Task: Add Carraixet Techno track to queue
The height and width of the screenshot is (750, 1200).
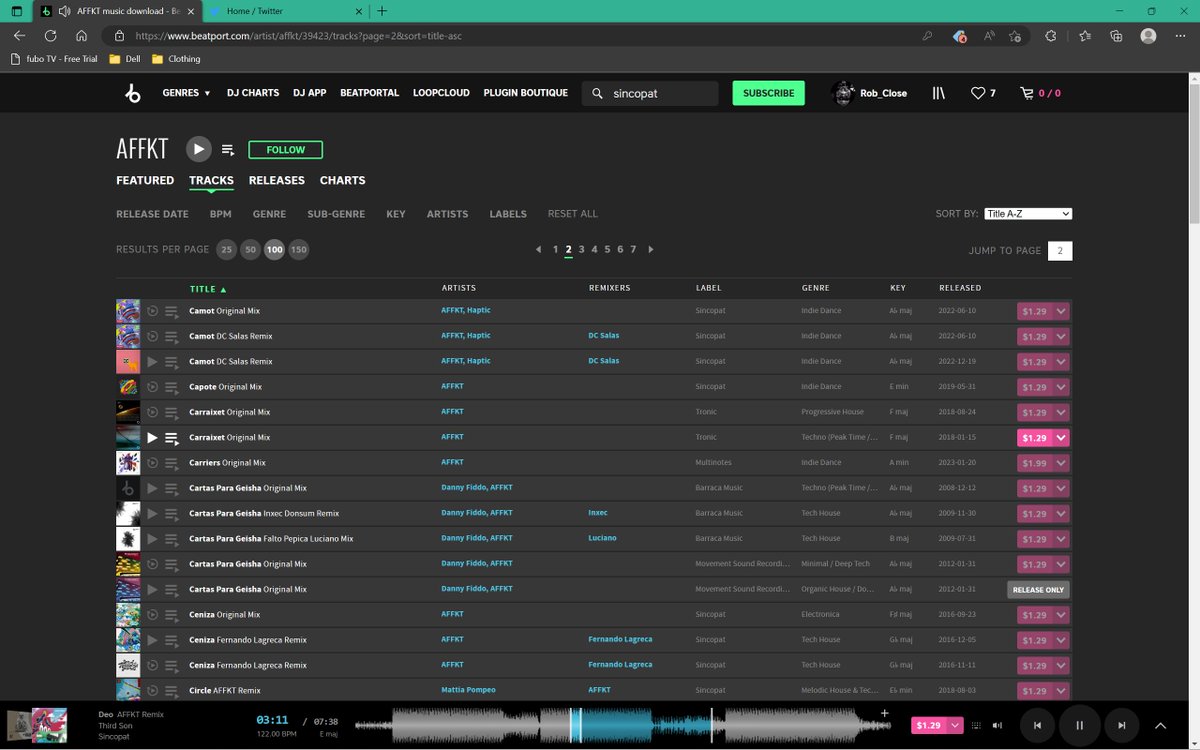Action: pyautogui.click(x=172, y=438)
